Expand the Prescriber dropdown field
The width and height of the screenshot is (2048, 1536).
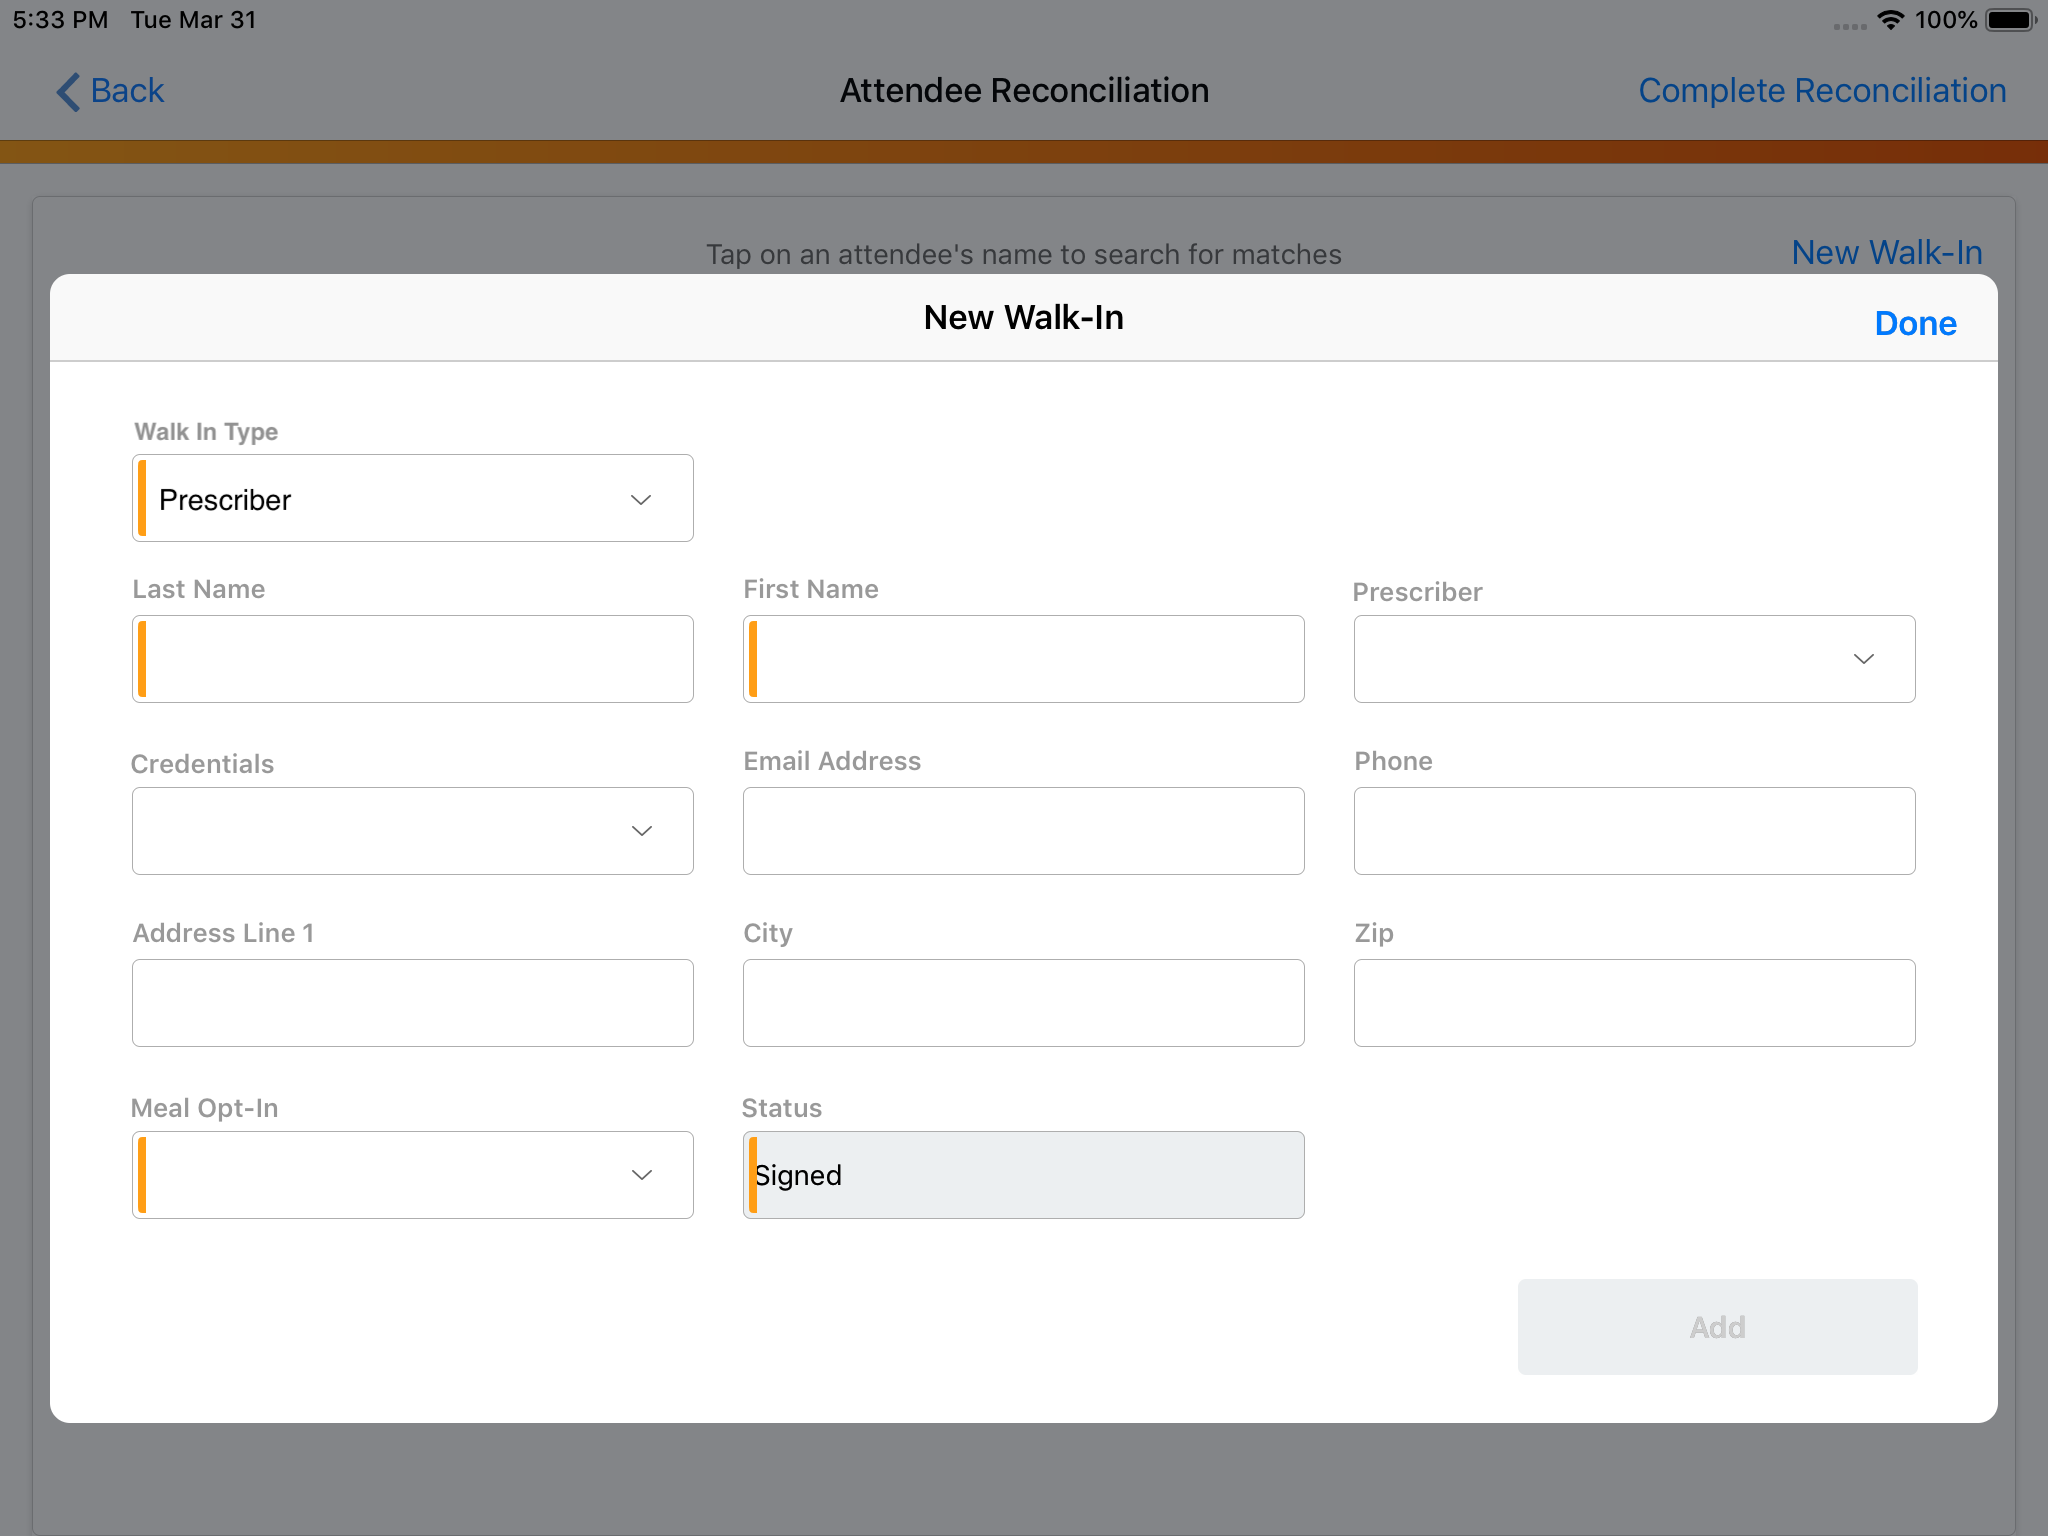click(x=1634, y=659)
